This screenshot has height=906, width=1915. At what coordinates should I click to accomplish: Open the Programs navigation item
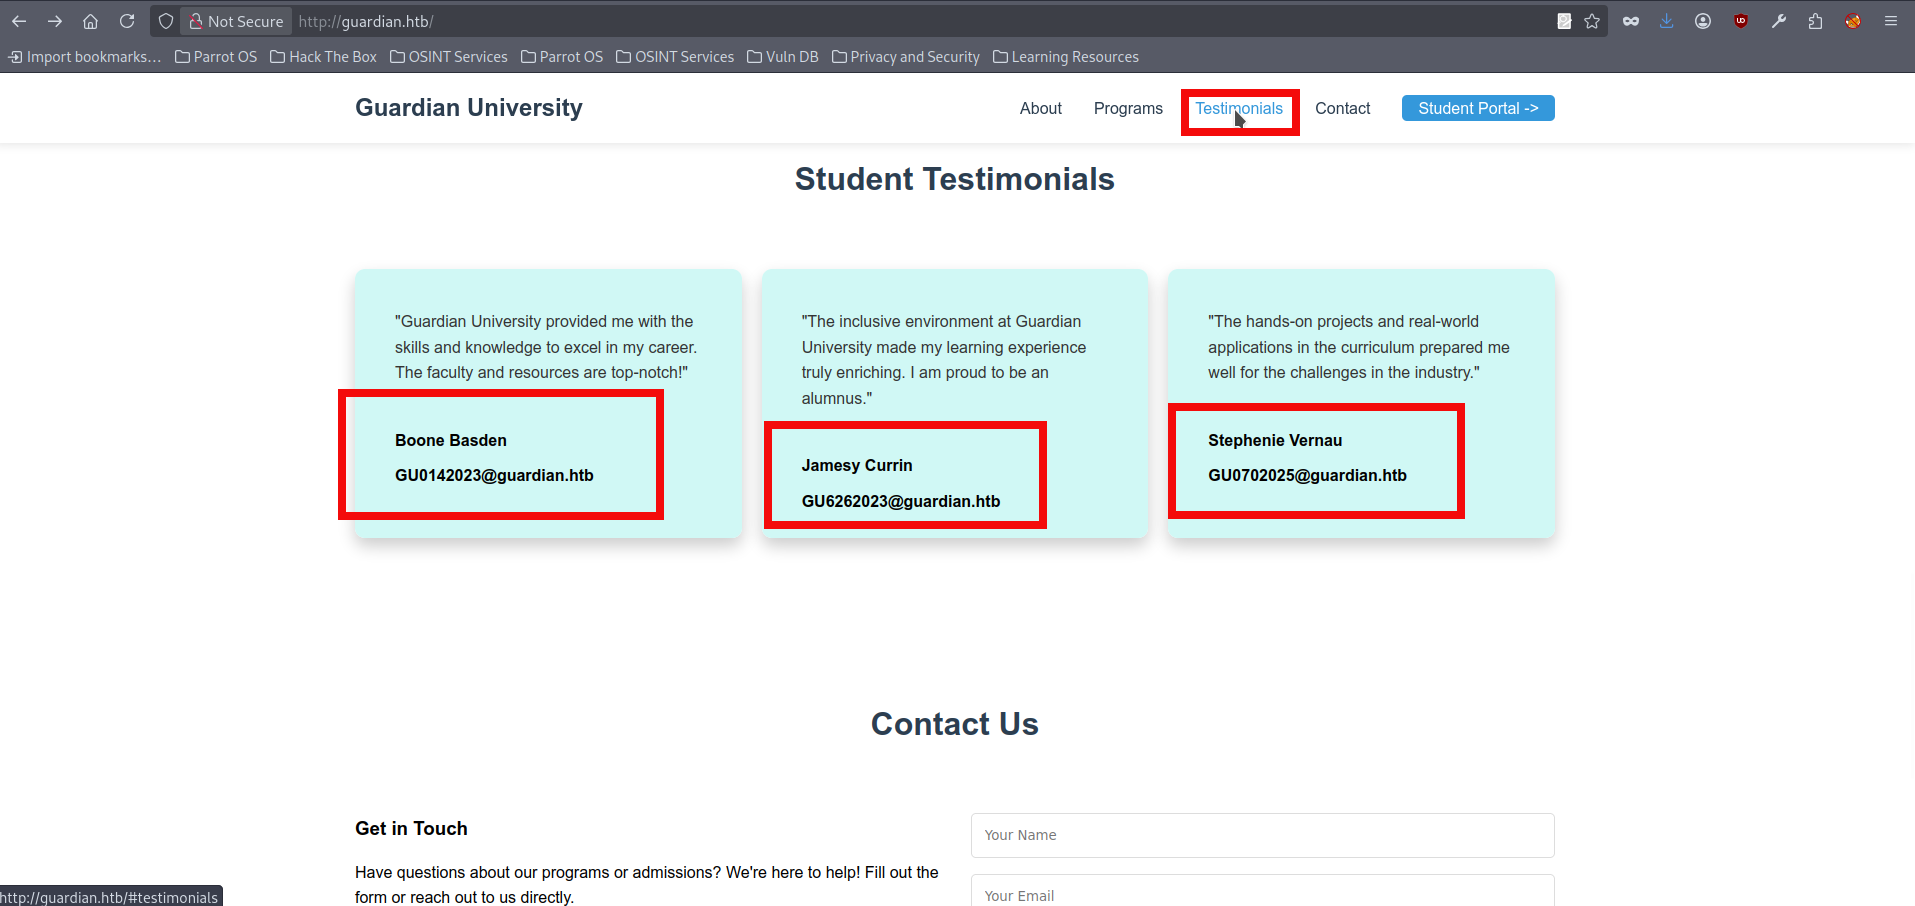pos(1128,108)
